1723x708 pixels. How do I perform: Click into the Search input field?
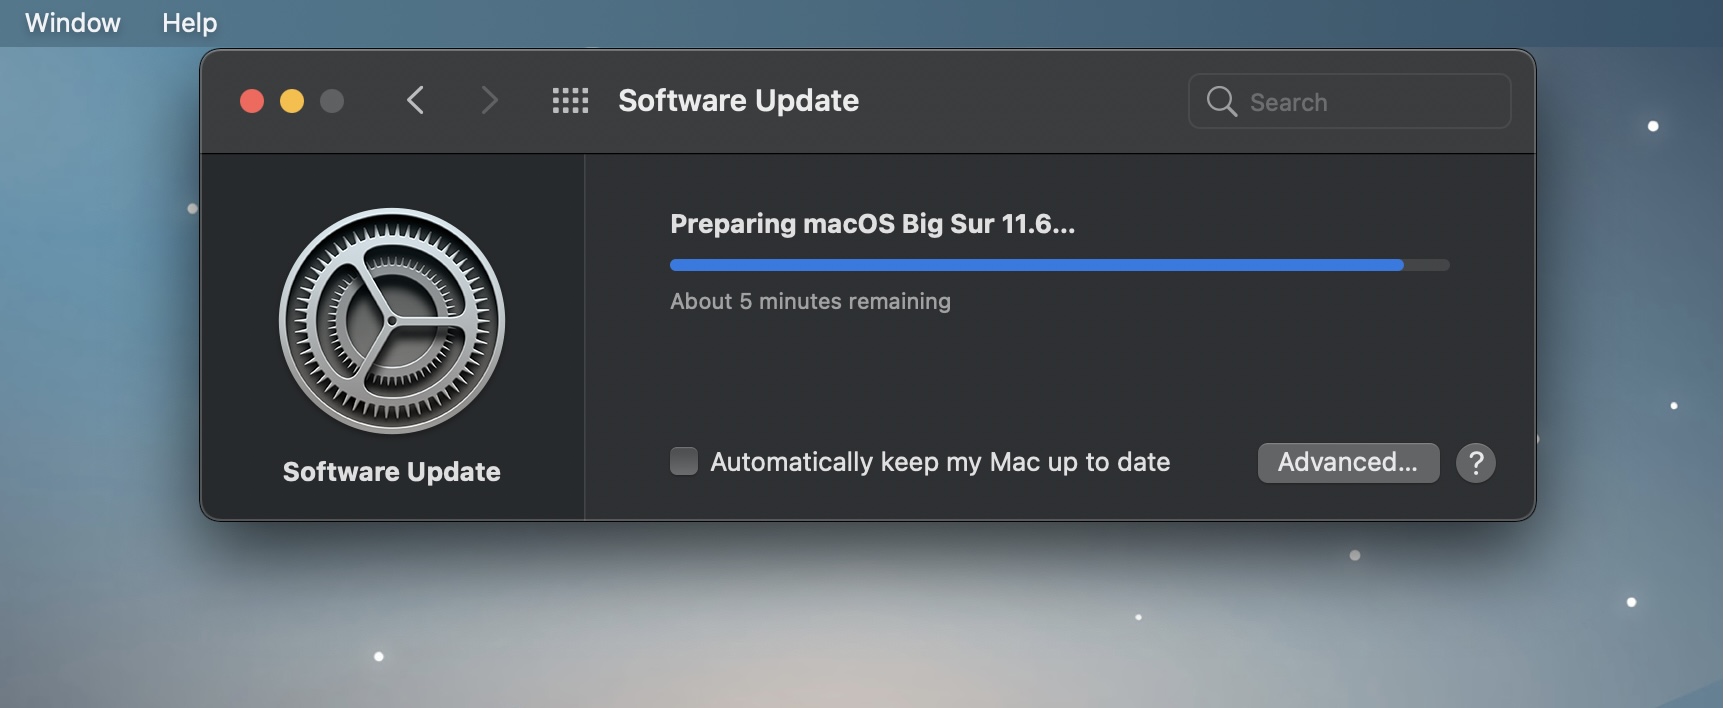point(1370,102)
